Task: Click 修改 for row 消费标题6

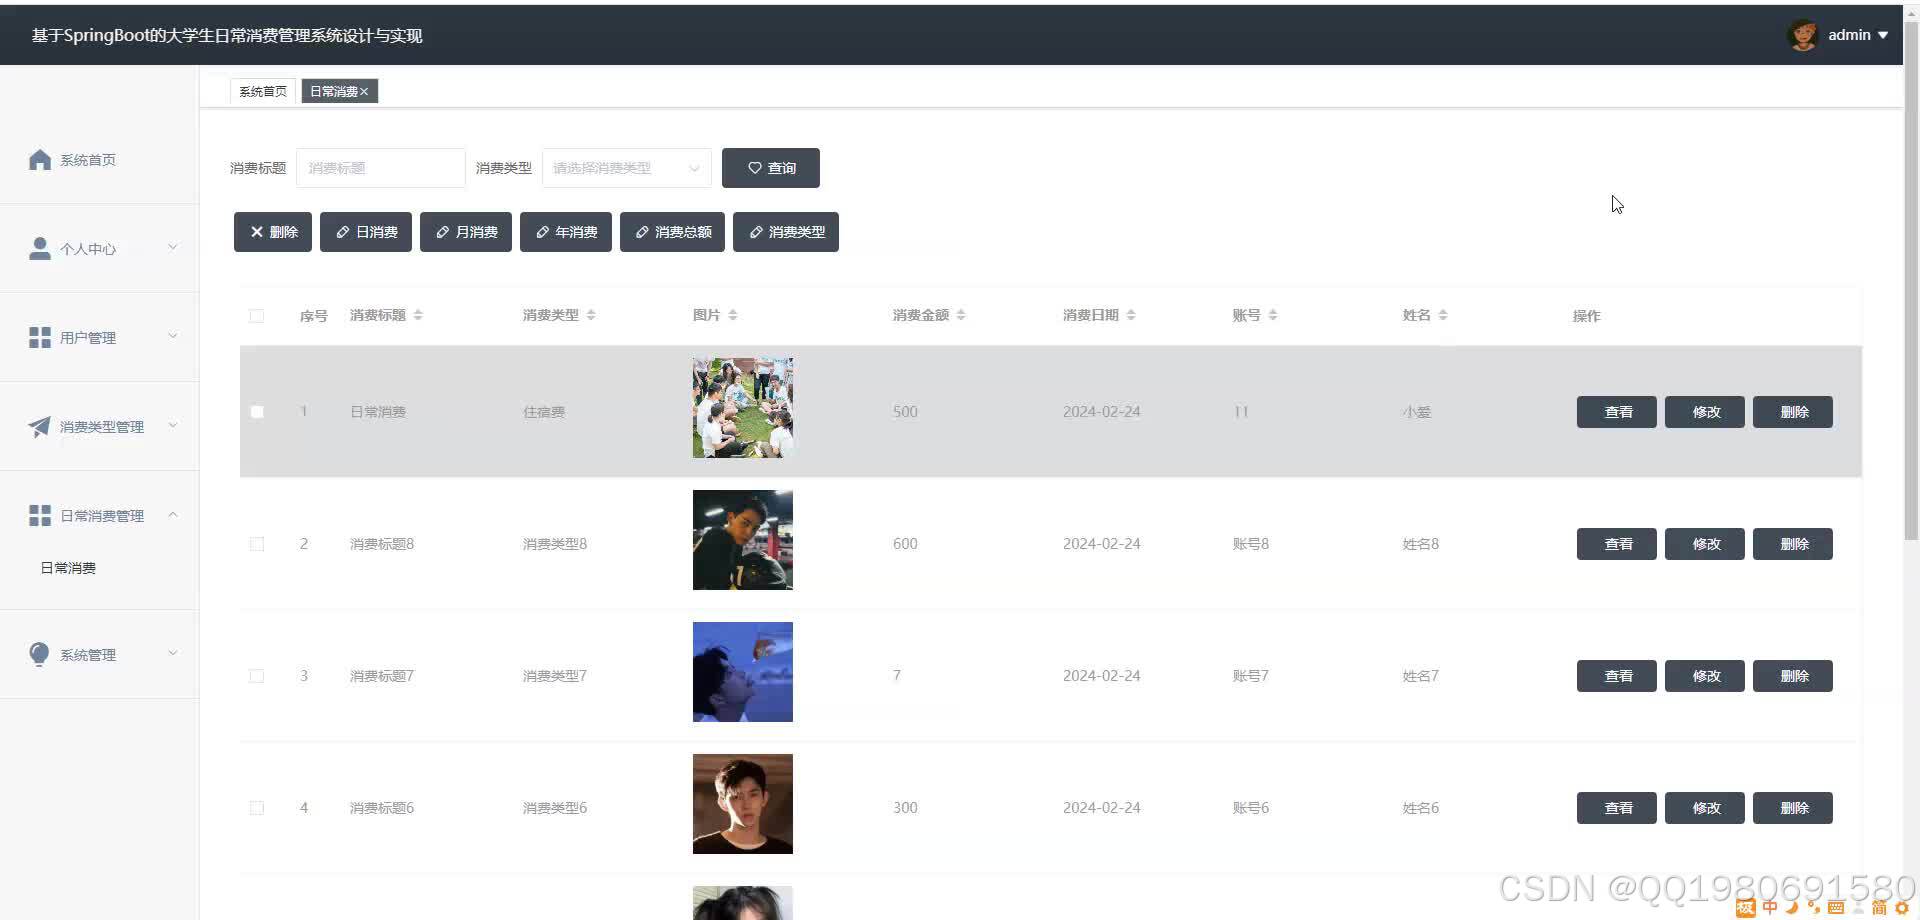Action: [1705, 808]
